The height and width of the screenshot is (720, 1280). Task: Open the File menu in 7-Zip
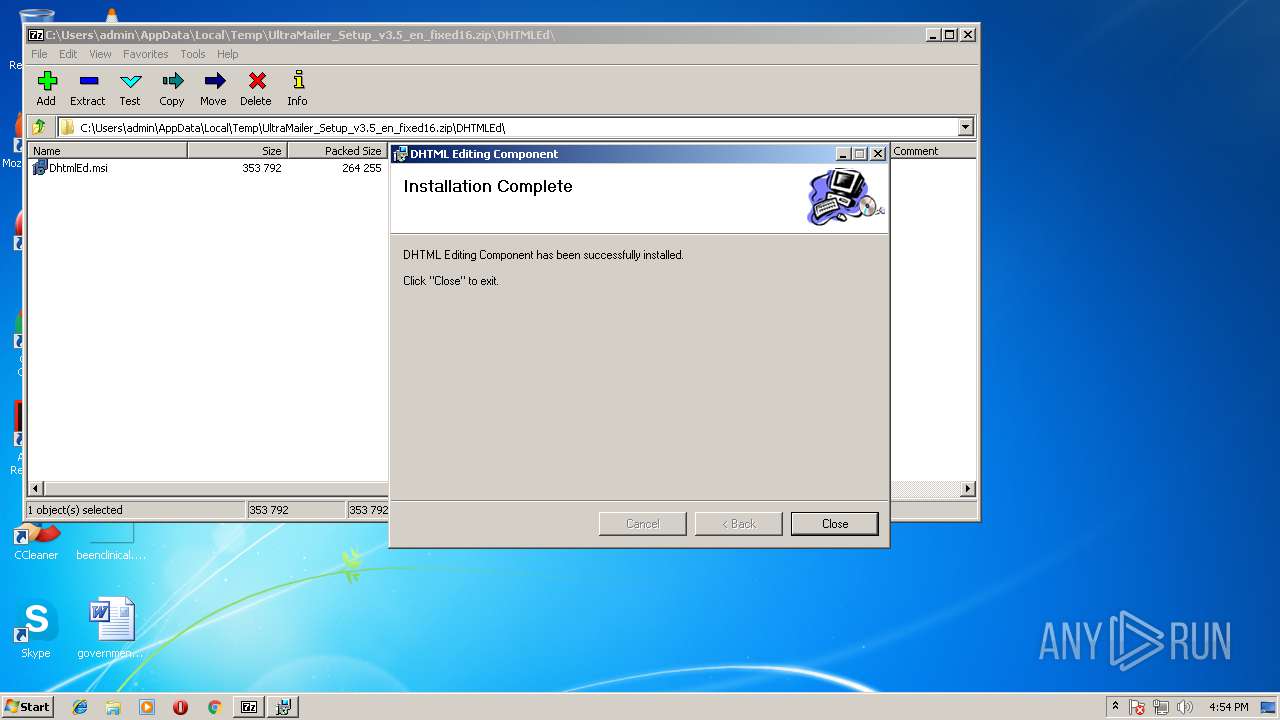tap(39, 54)
